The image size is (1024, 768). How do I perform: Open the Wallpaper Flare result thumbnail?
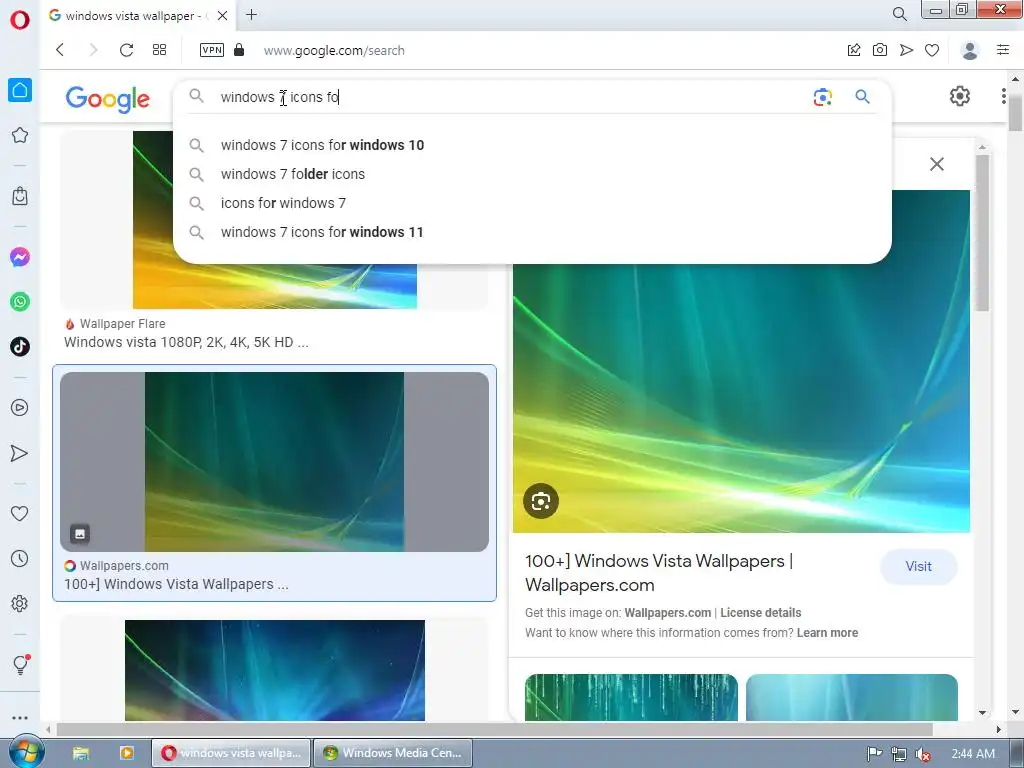pyautogui.click(x=274, y=219)
